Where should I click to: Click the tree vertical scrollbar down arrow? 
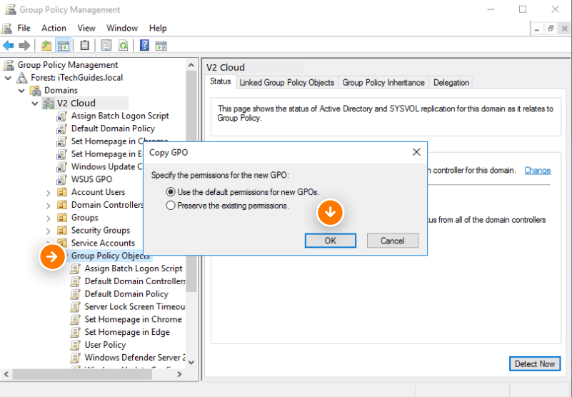[x=191, y=362]
